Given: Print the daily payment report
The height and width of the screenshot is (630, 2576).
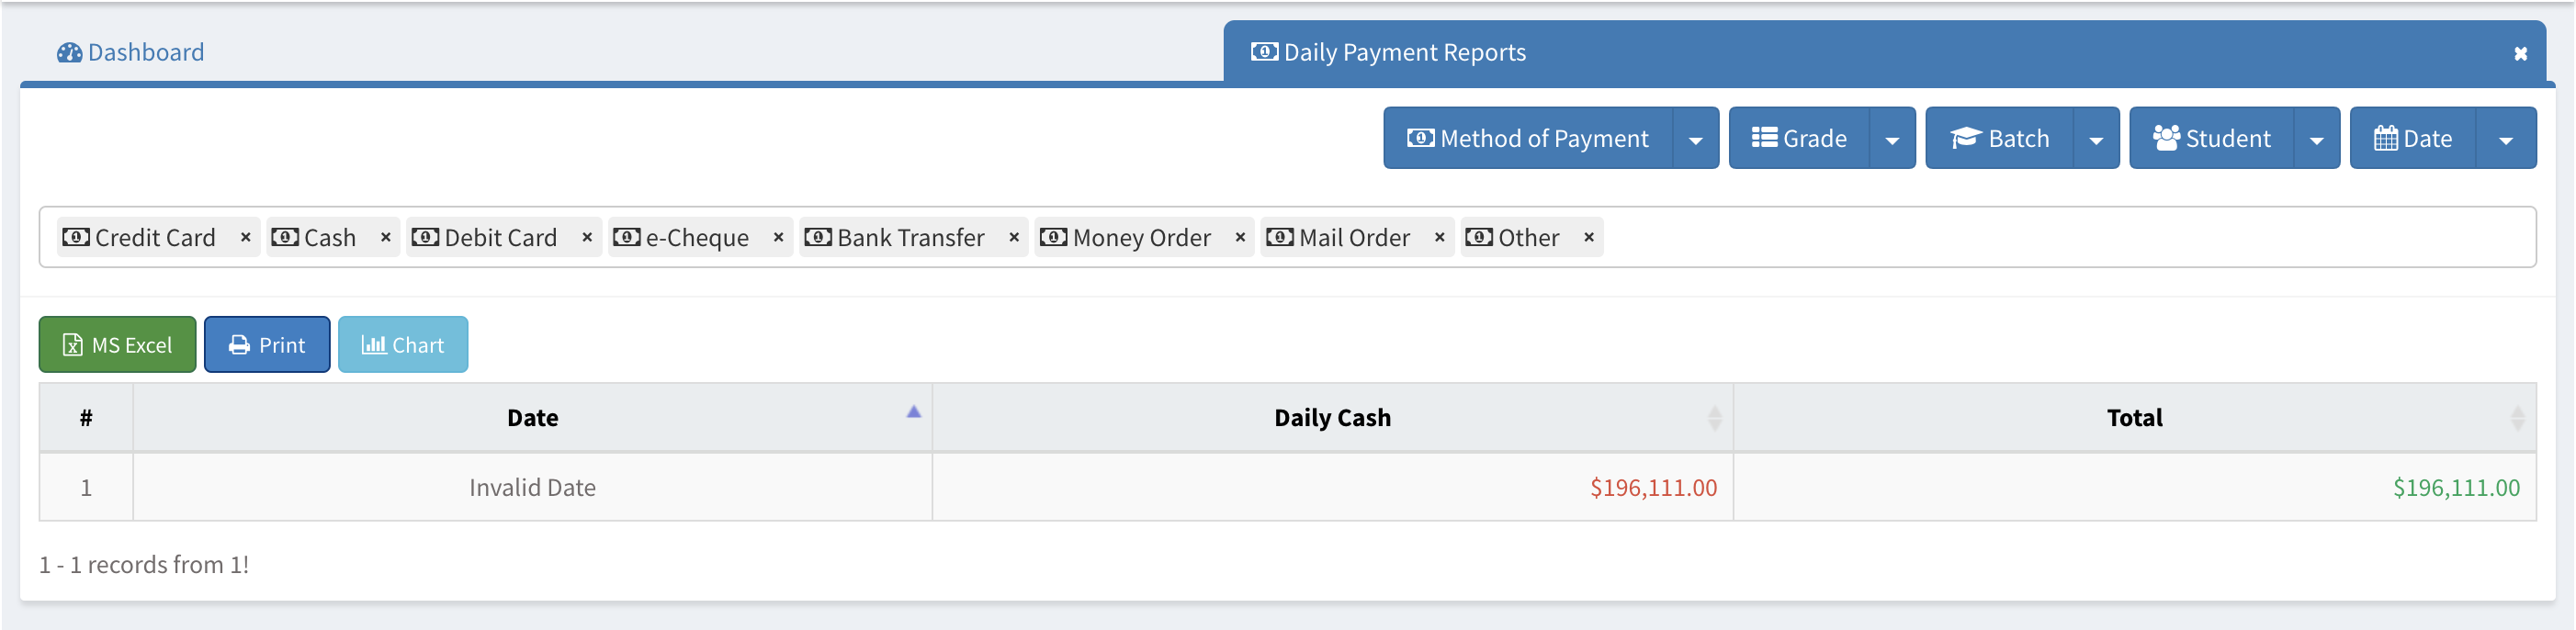Looking at the screenshot, I should tap(267, 345).
